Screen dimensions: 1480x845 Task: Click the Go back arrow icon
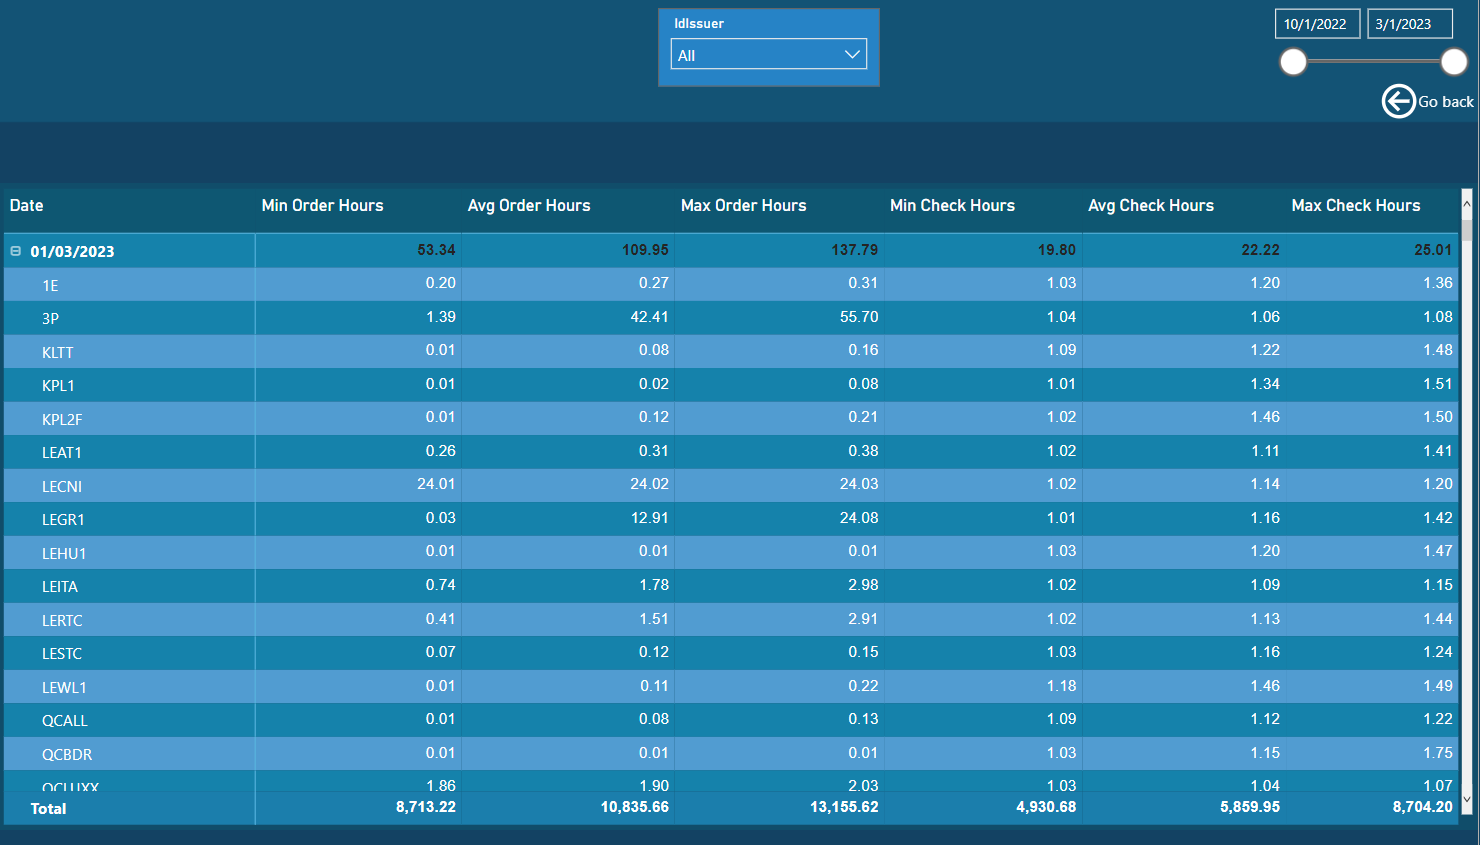click(x=1398, y=101)
